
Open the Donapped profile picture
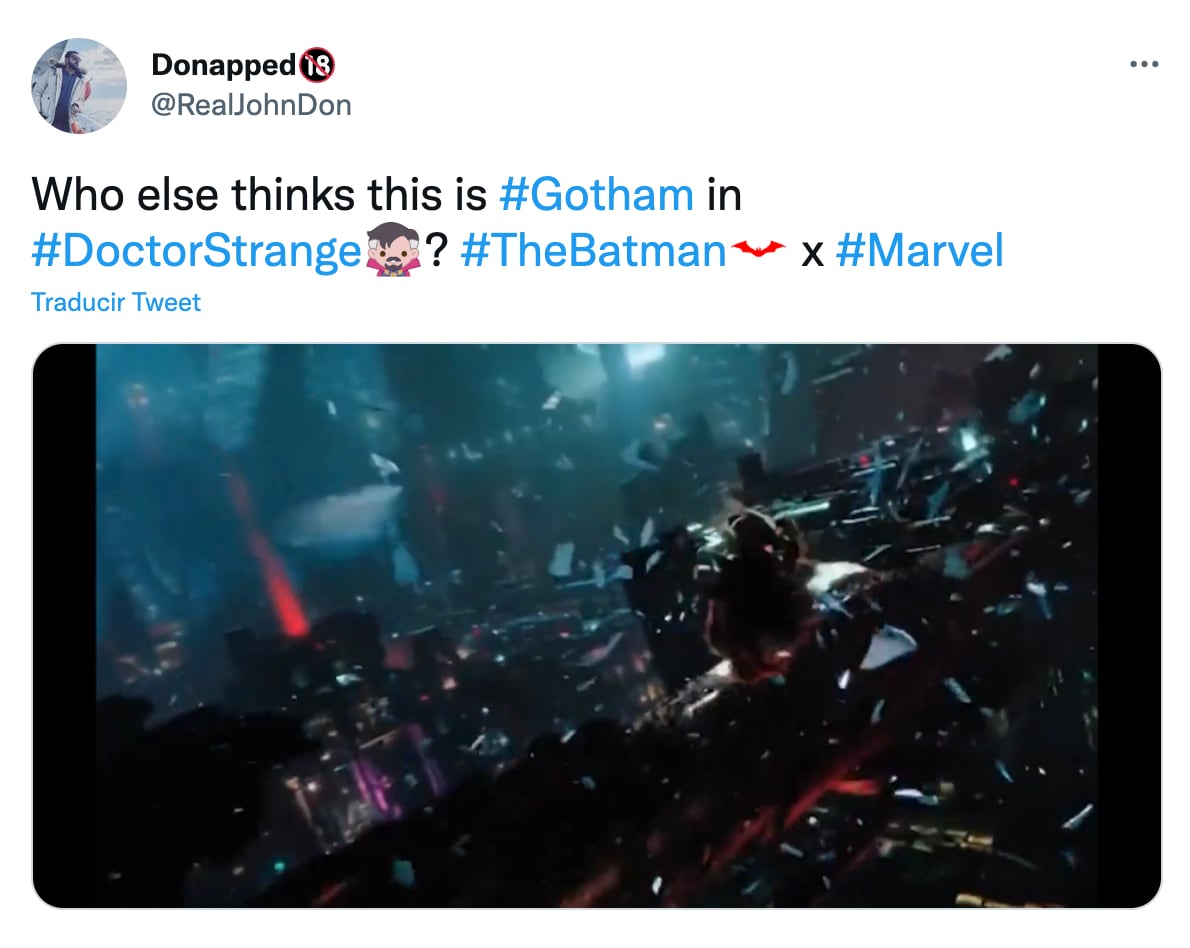coord(79,86)
